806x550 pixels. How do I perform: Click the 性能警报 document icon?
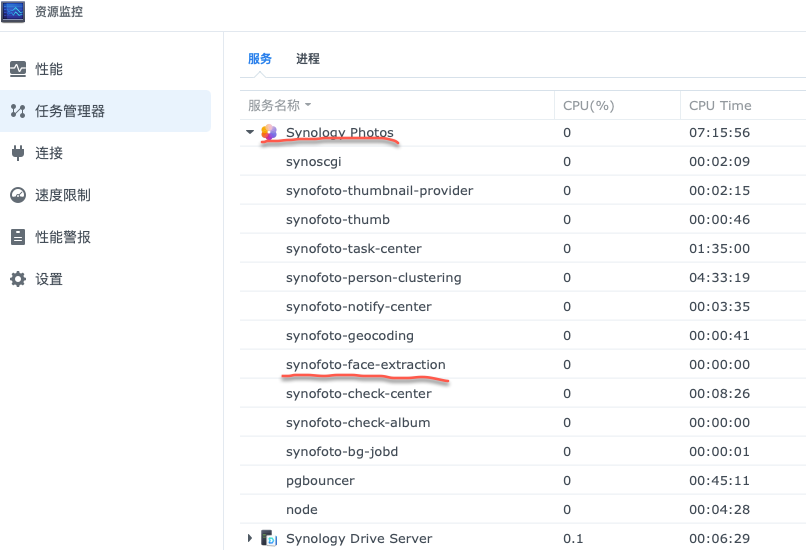pyautogui.click(x=18, y=237)
